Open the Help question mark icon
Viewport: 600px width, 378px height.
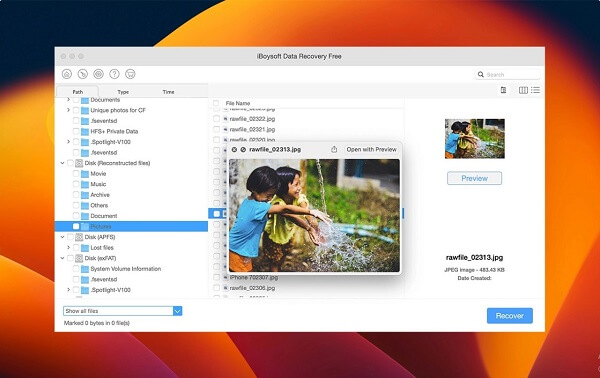point(114,74)
